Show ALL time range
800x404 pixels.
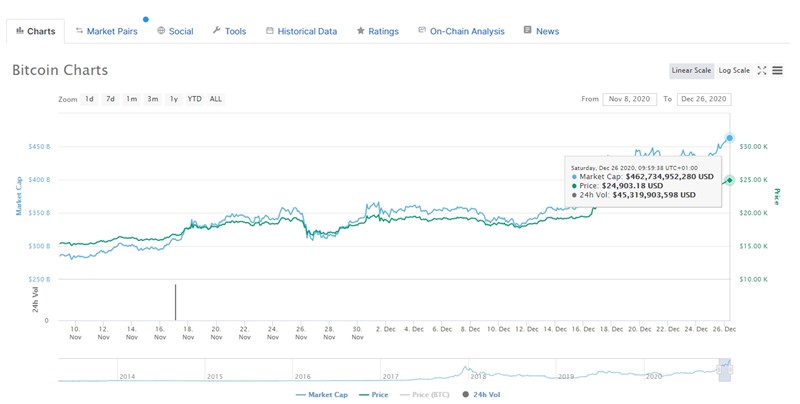click(x=216, y=99)
